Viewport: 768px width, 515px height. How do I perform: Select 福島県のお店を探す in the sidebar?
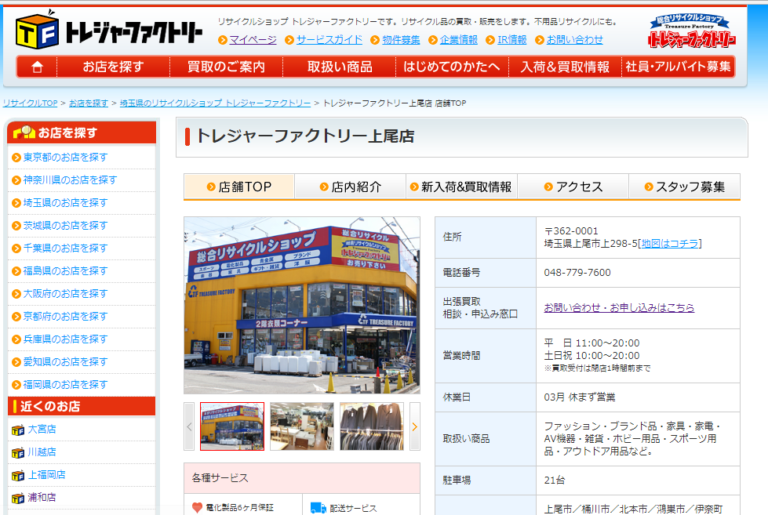click(x=65, y=271)
